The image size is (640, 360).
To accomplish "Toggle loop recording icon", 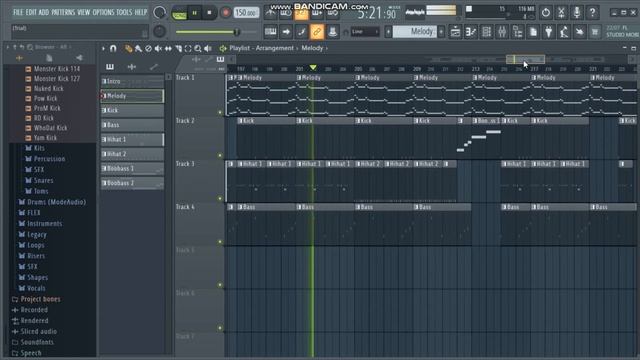I will point(333,13).
